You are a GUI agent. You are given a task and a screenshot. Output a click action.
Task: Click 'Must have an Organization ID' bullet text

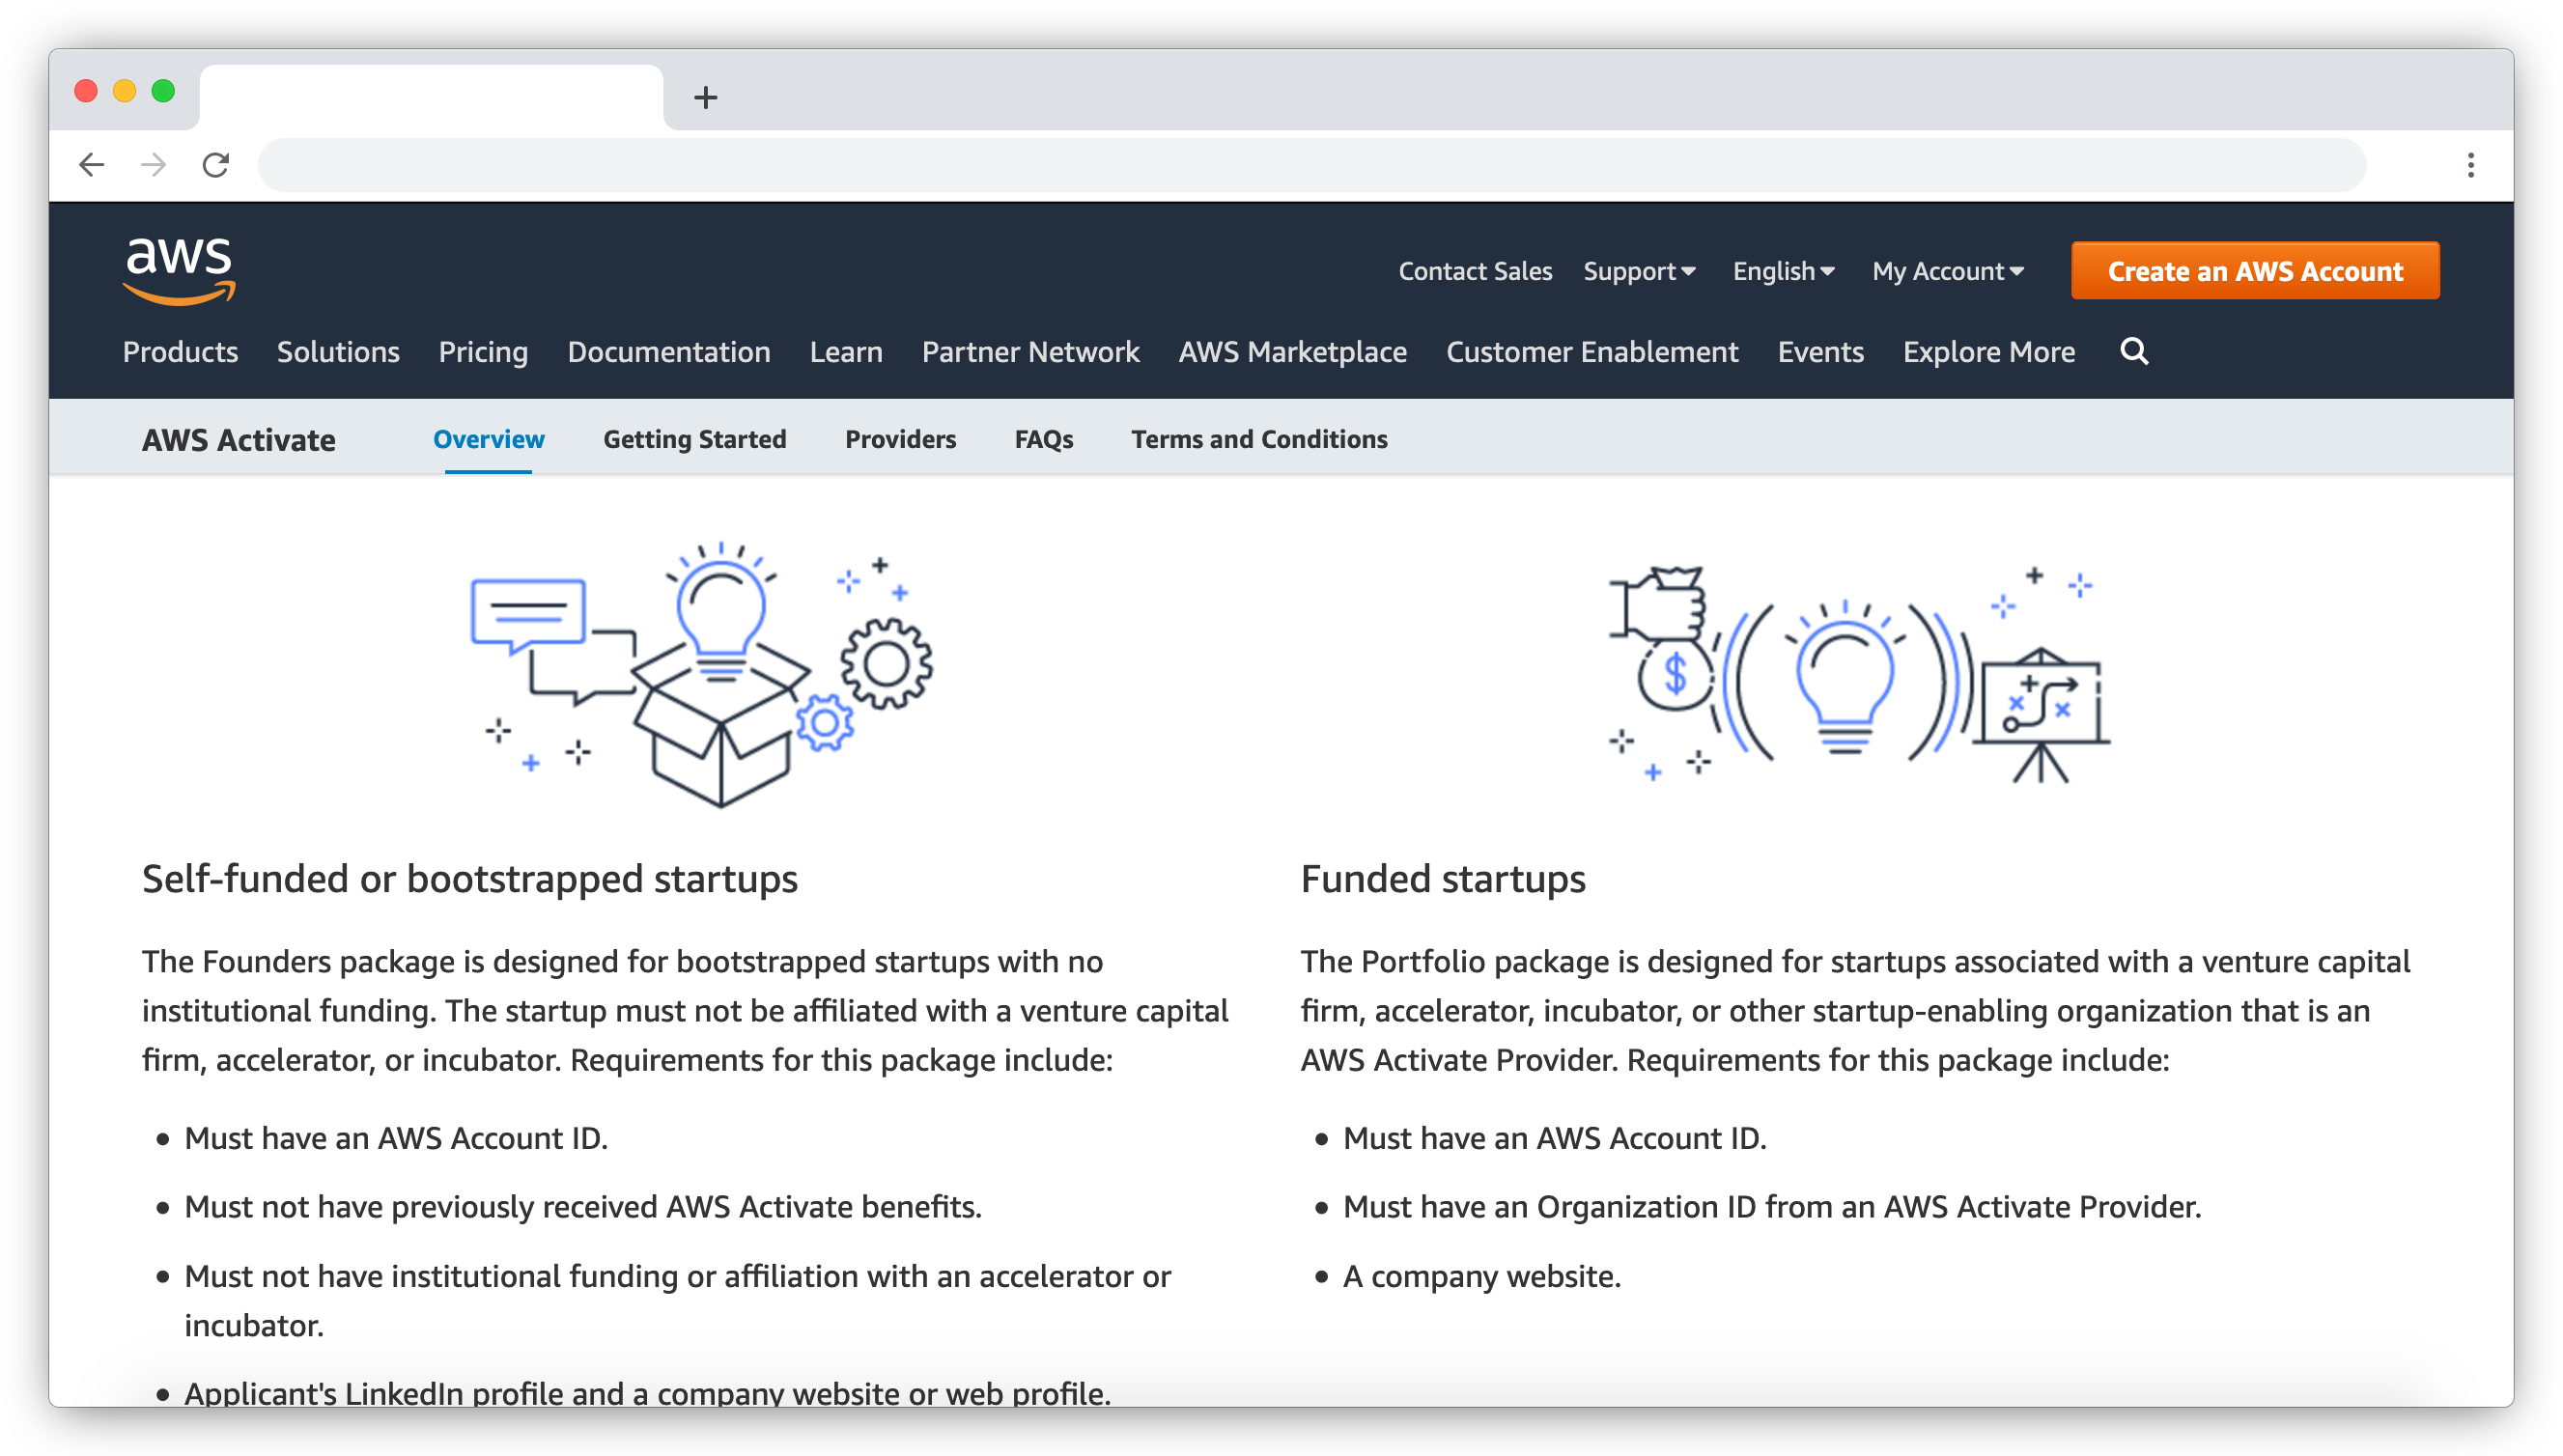pos(1771,1207)
